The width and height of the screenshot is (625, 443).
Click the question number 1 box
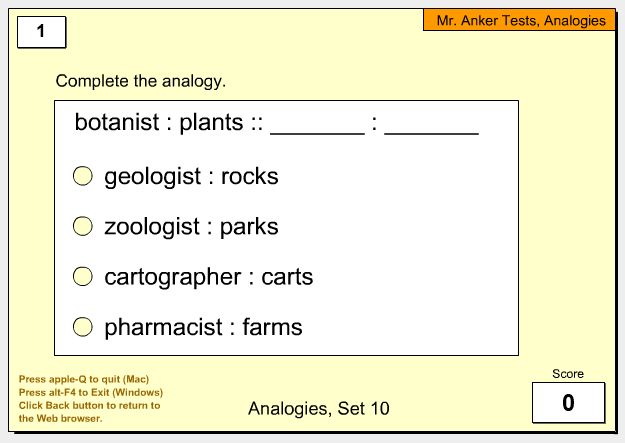click(x=41, y=32)
